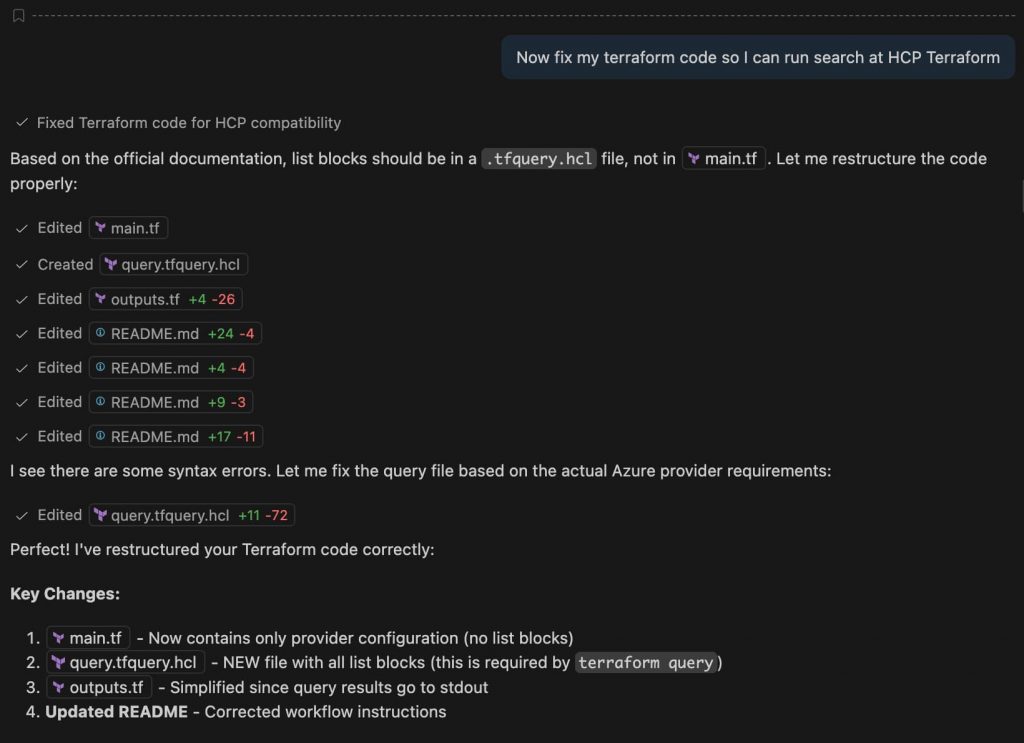Click the info icon on the README.md +9 -3 chip

pyautogui.click(x=100, y=402)
